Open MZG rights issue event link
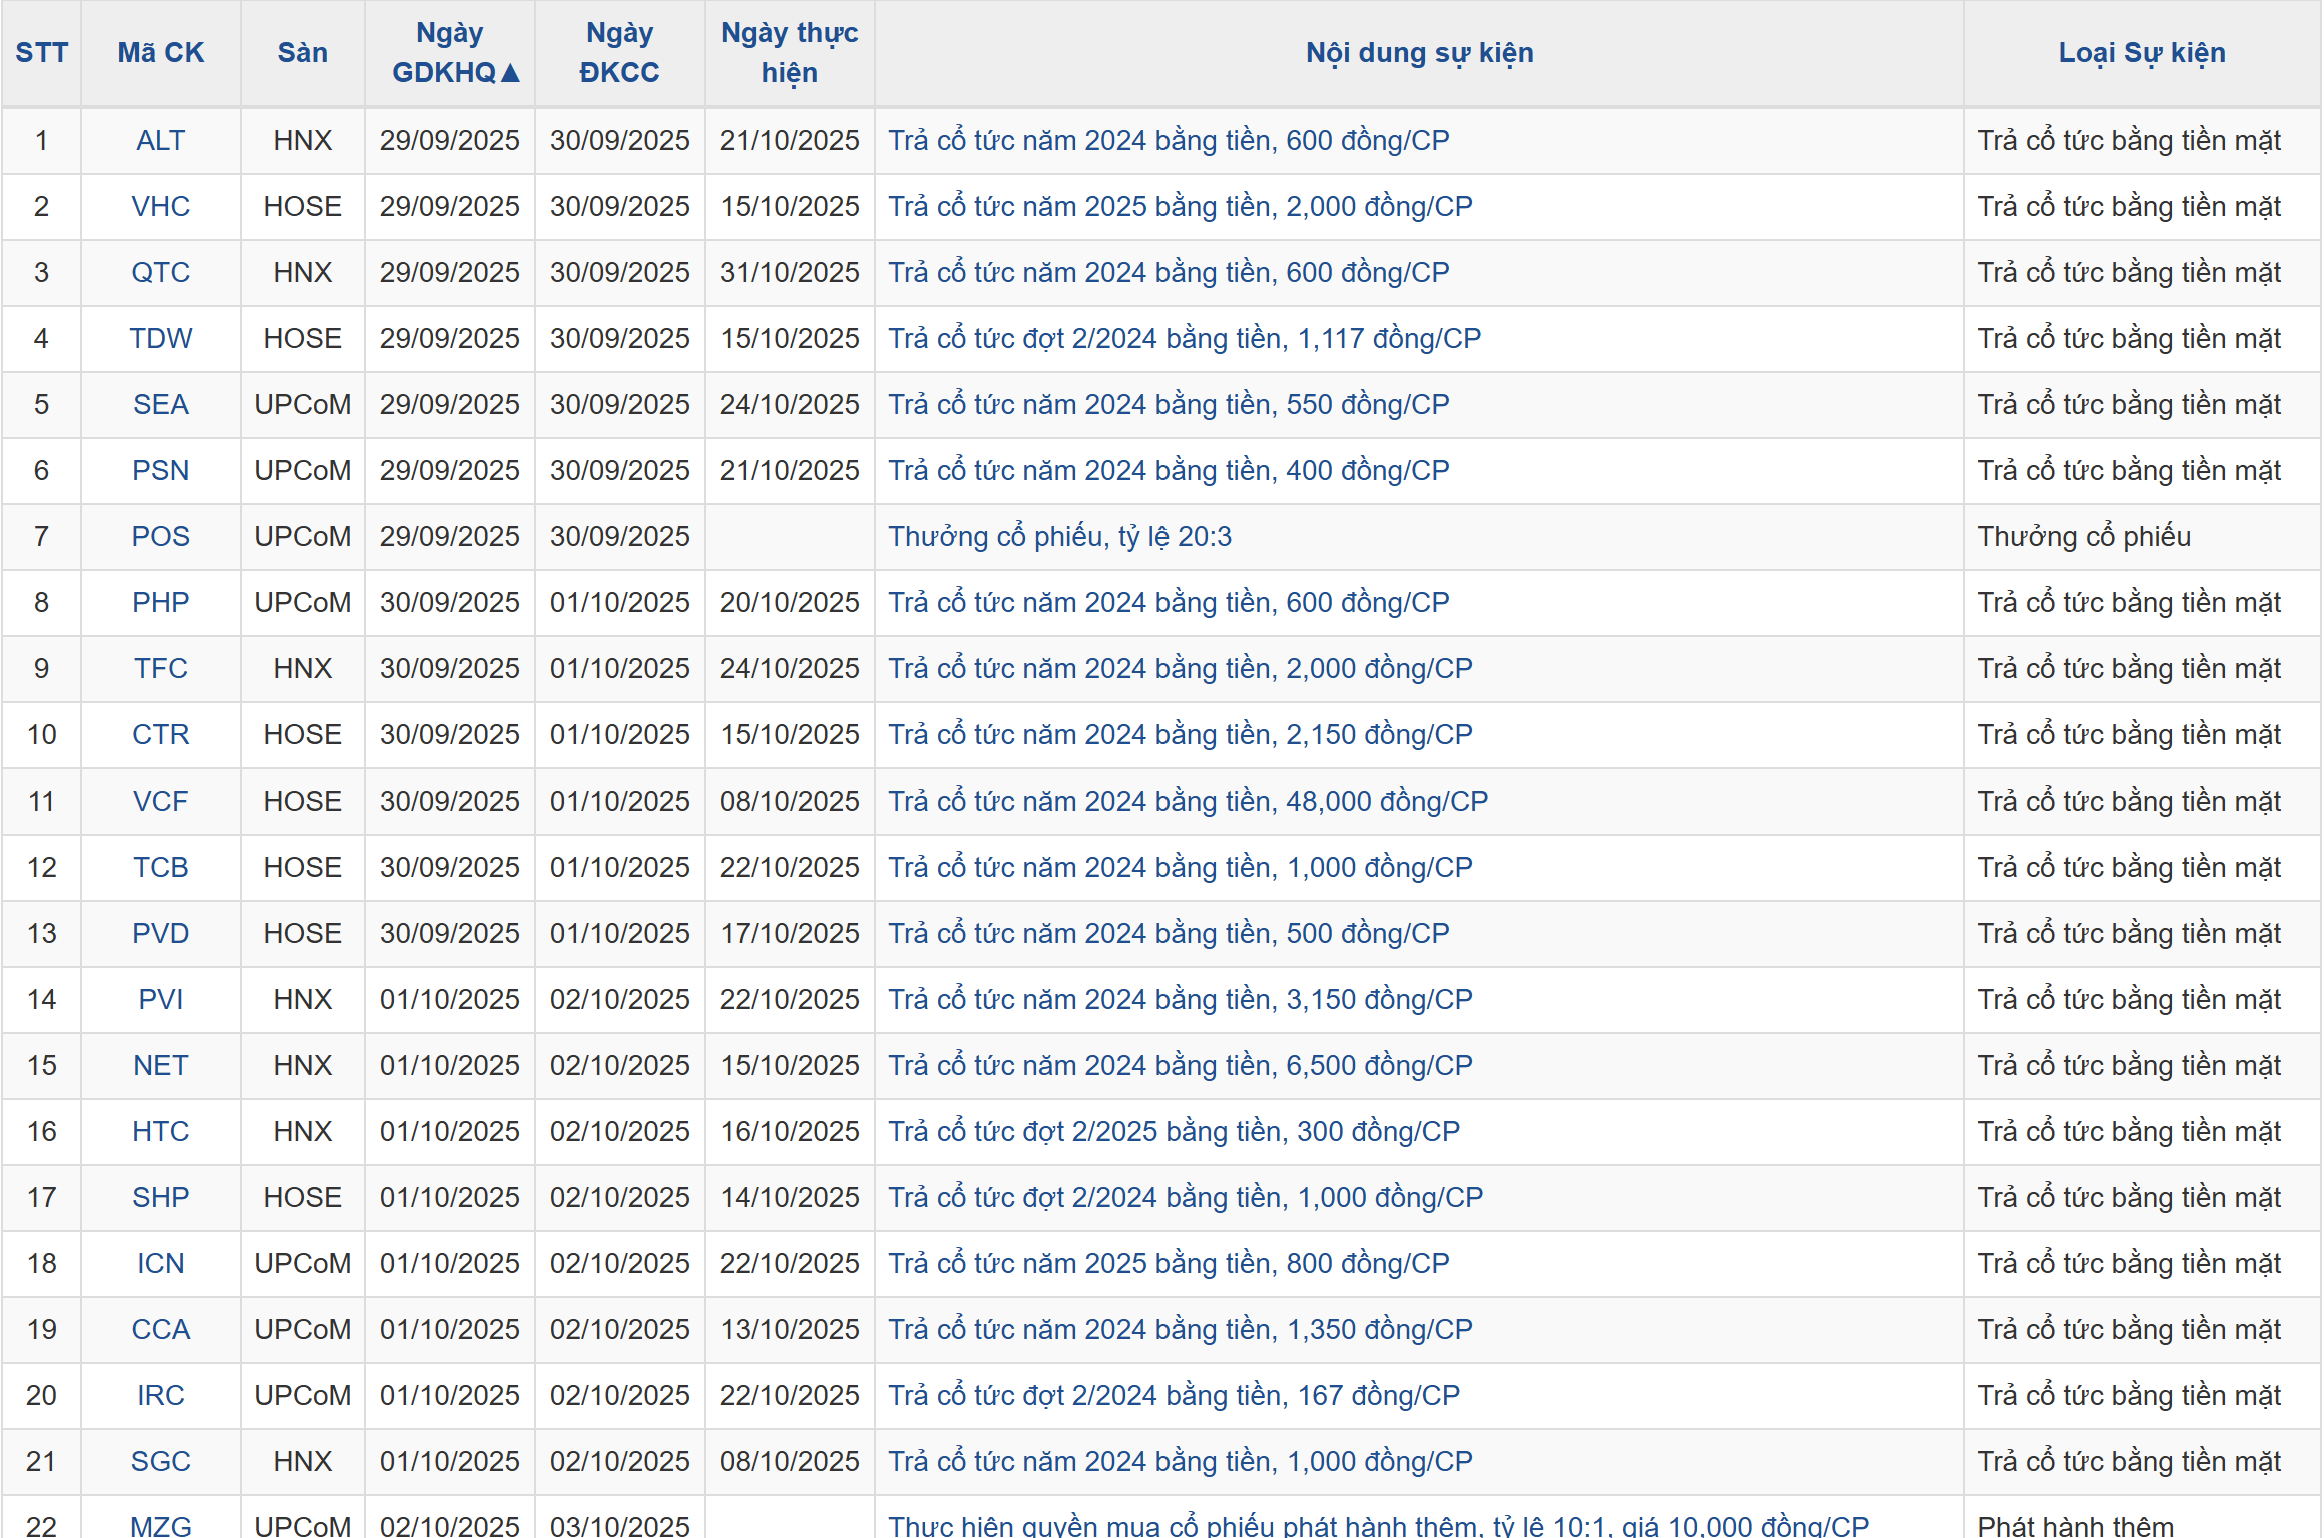The height and width of the screenshot is (1538, 2324). click(x=1377, y=1526)
